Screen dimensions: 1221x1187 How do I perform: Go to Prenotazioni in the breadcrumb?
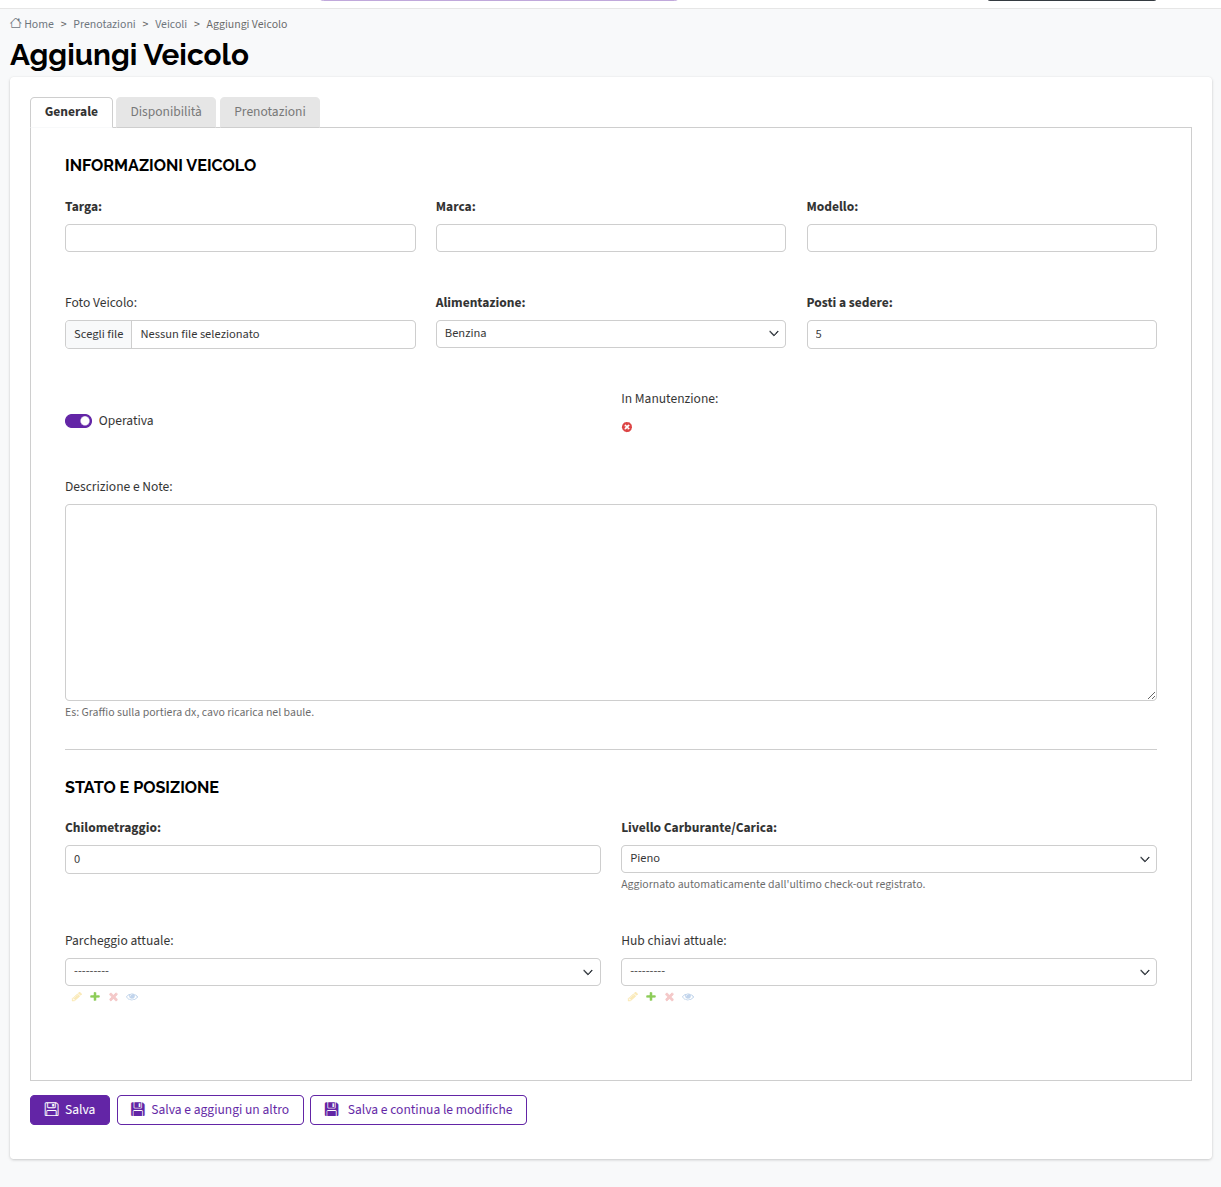click(x=104, y=24)
